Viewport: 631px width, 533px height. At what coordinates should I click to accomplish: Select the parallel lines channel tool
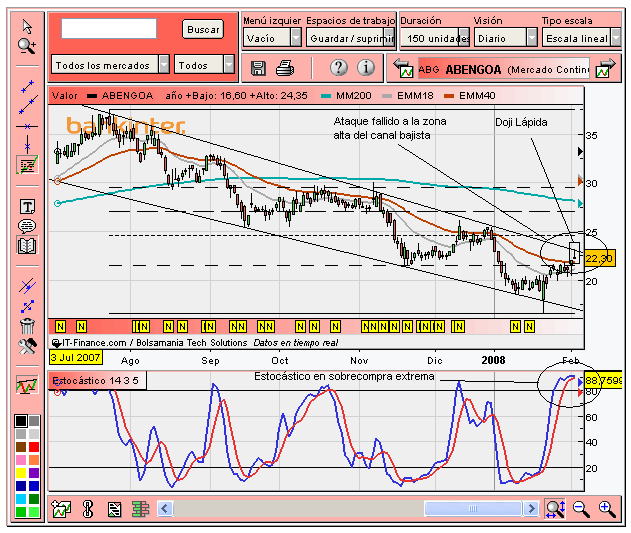[27, 286]
